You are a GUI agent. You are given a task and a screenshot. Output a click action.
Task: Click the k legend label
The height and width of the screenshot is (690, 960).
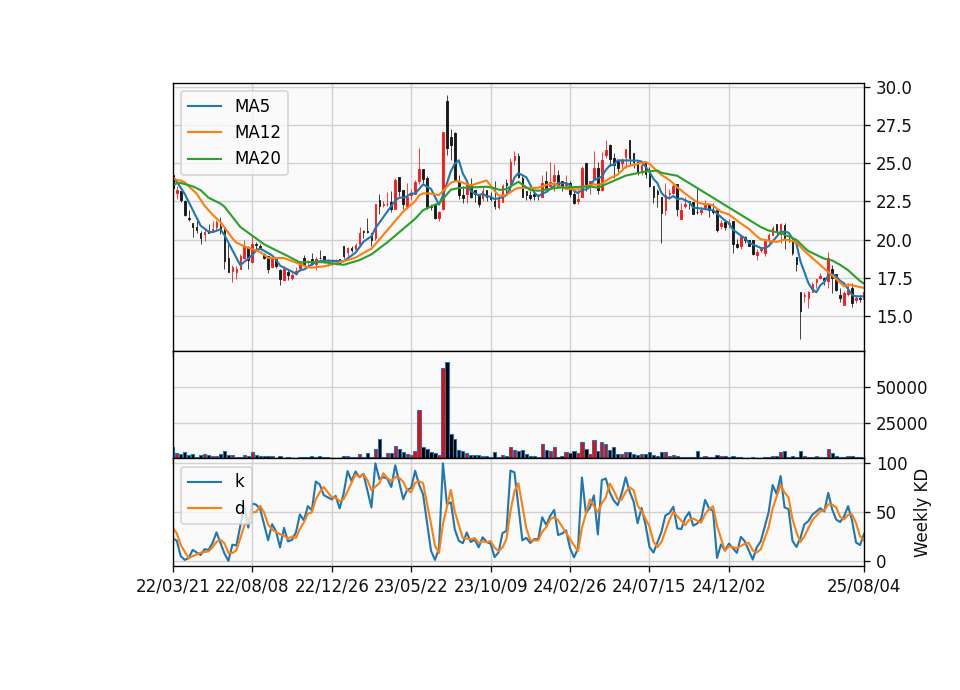point(239,481)
